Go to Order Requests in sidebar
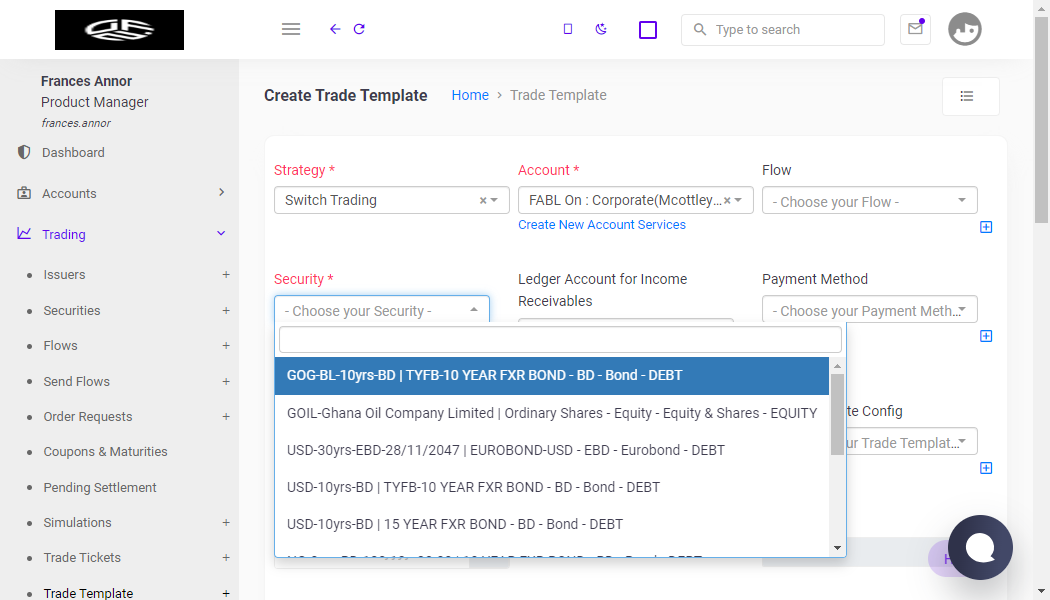Screen dimensions: 1050x600 pyautogui.click(x=88, y=417)
